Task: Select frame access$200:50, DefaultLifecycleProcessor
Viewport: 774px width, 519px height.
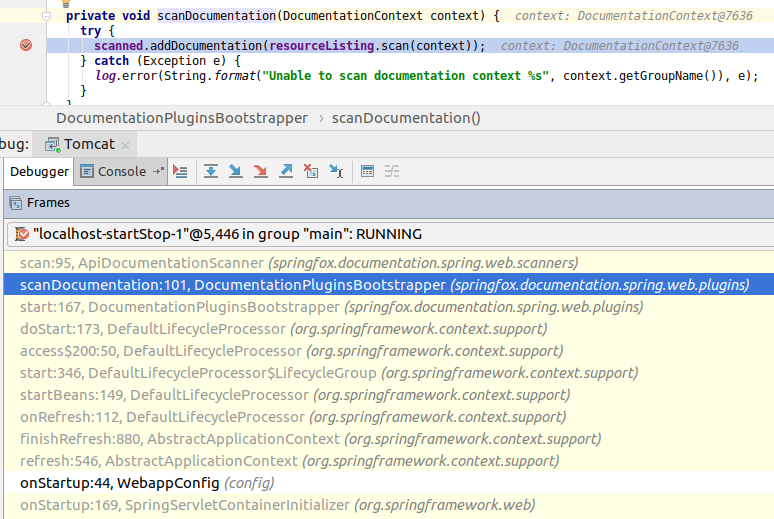Action: click(x=389, y=351)
